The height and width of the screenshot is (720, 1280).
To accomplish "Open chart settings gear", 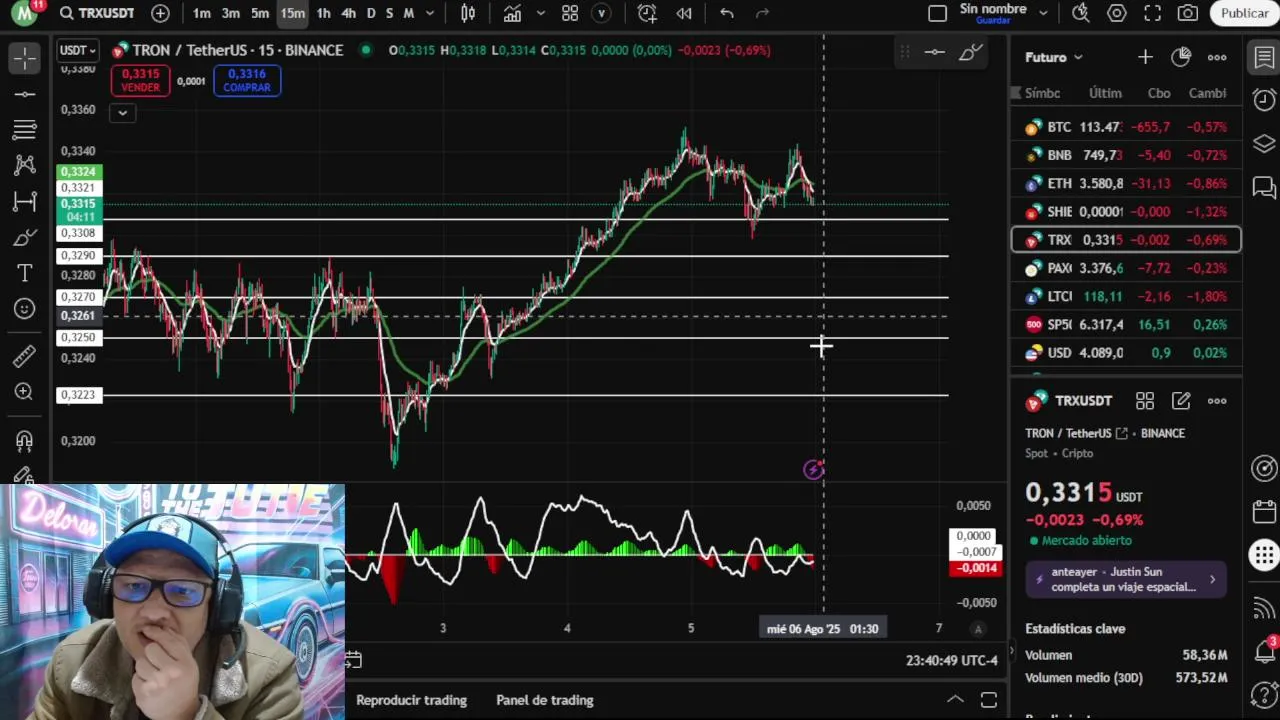I will point(1117,13).
